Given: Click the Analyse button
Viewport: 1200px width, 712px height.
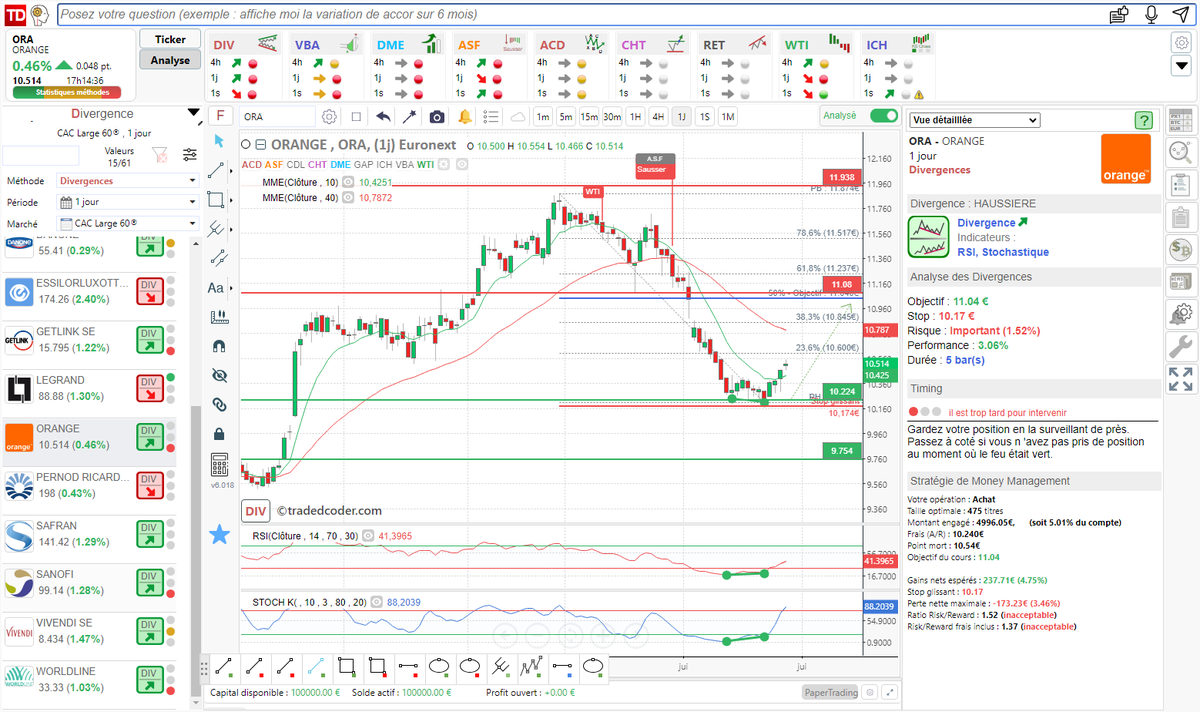Looking at the screenshot, I should pyautogui.click(x=170, y=60).
